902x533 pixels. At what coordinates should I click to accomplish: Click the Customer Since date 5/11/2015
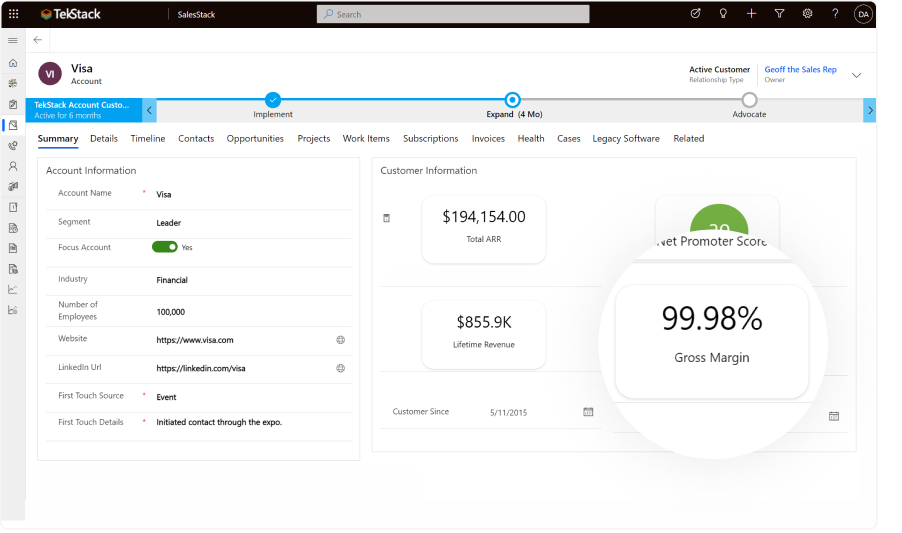pyautogui.click(x=509, y=412)
